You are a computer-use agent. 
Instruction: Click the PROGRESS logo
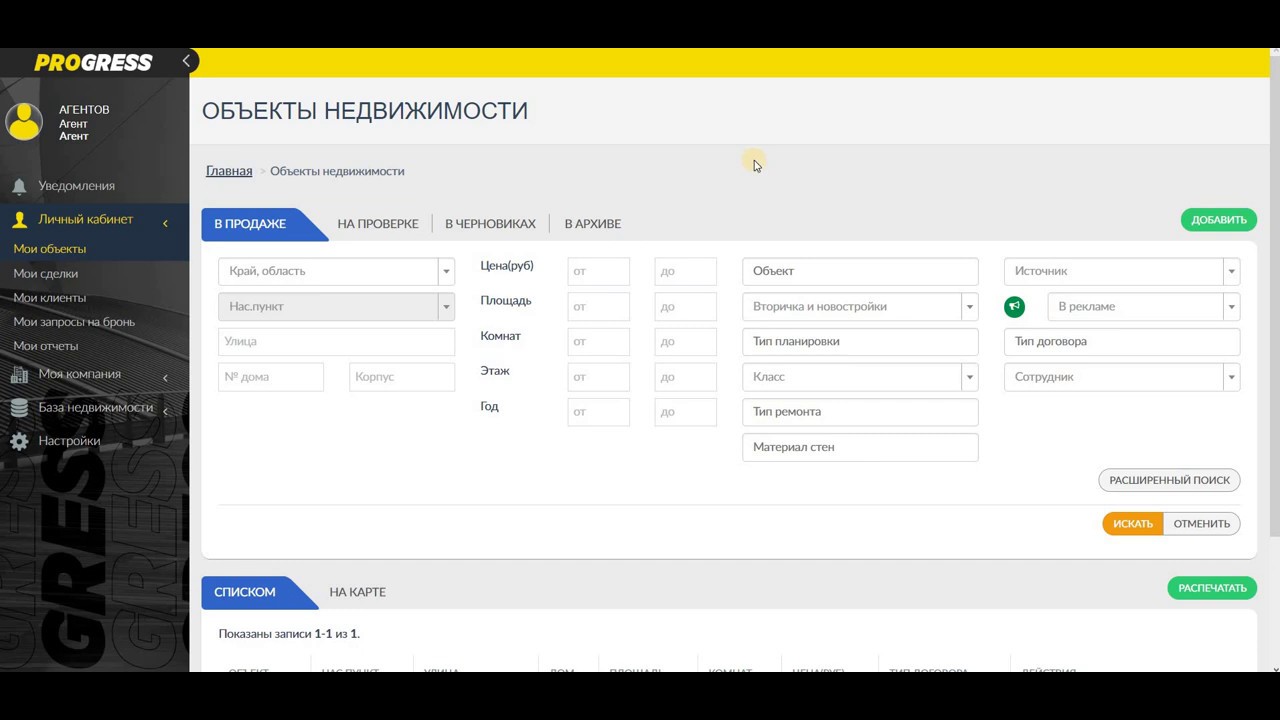[93, 63]
